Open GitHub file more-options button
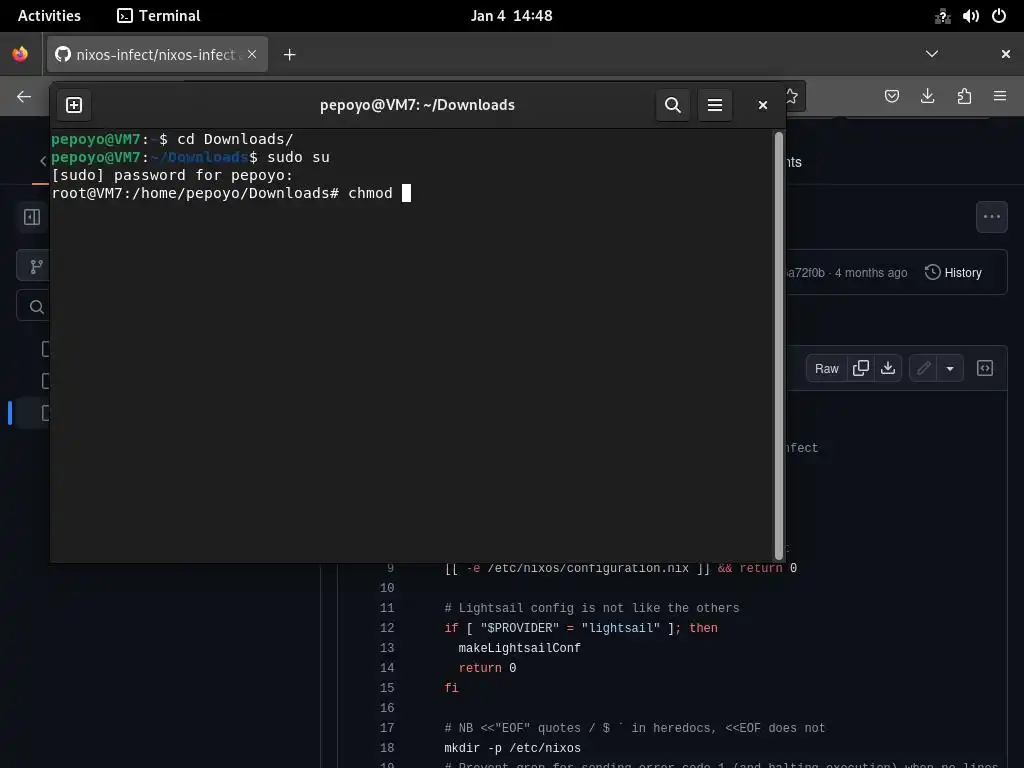The width and height of the screenshot is (1024, 768). click(x=991, y=217)
